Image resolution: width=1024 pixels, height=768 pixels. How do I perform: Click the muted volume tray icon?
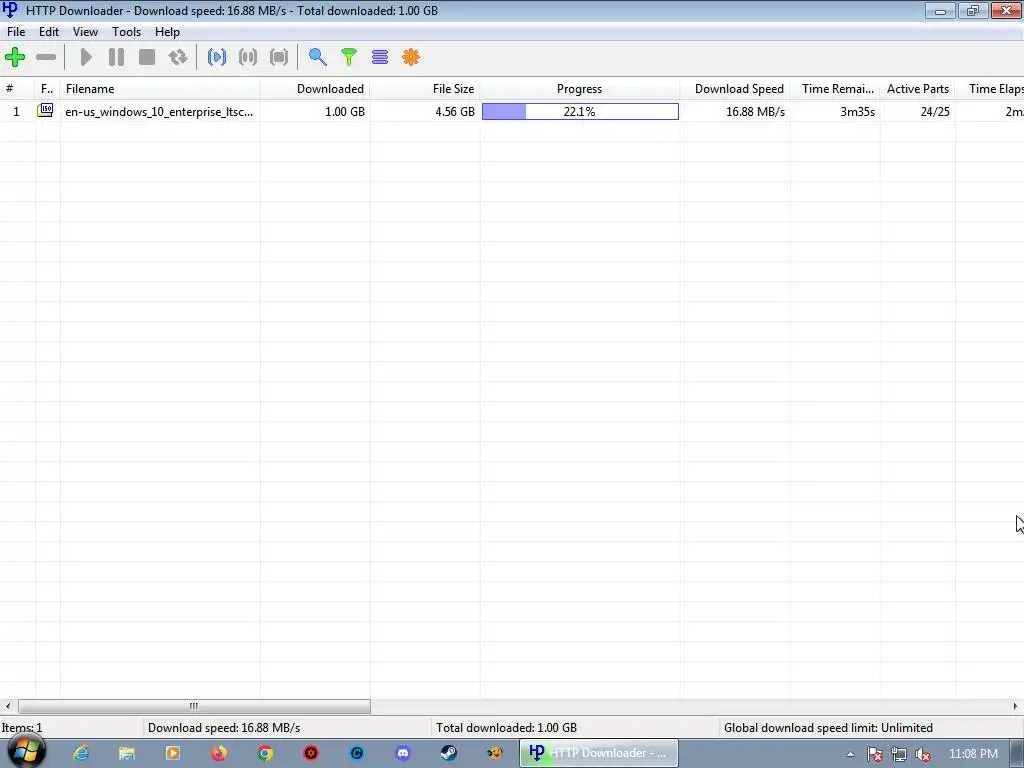tap(923, 754)
